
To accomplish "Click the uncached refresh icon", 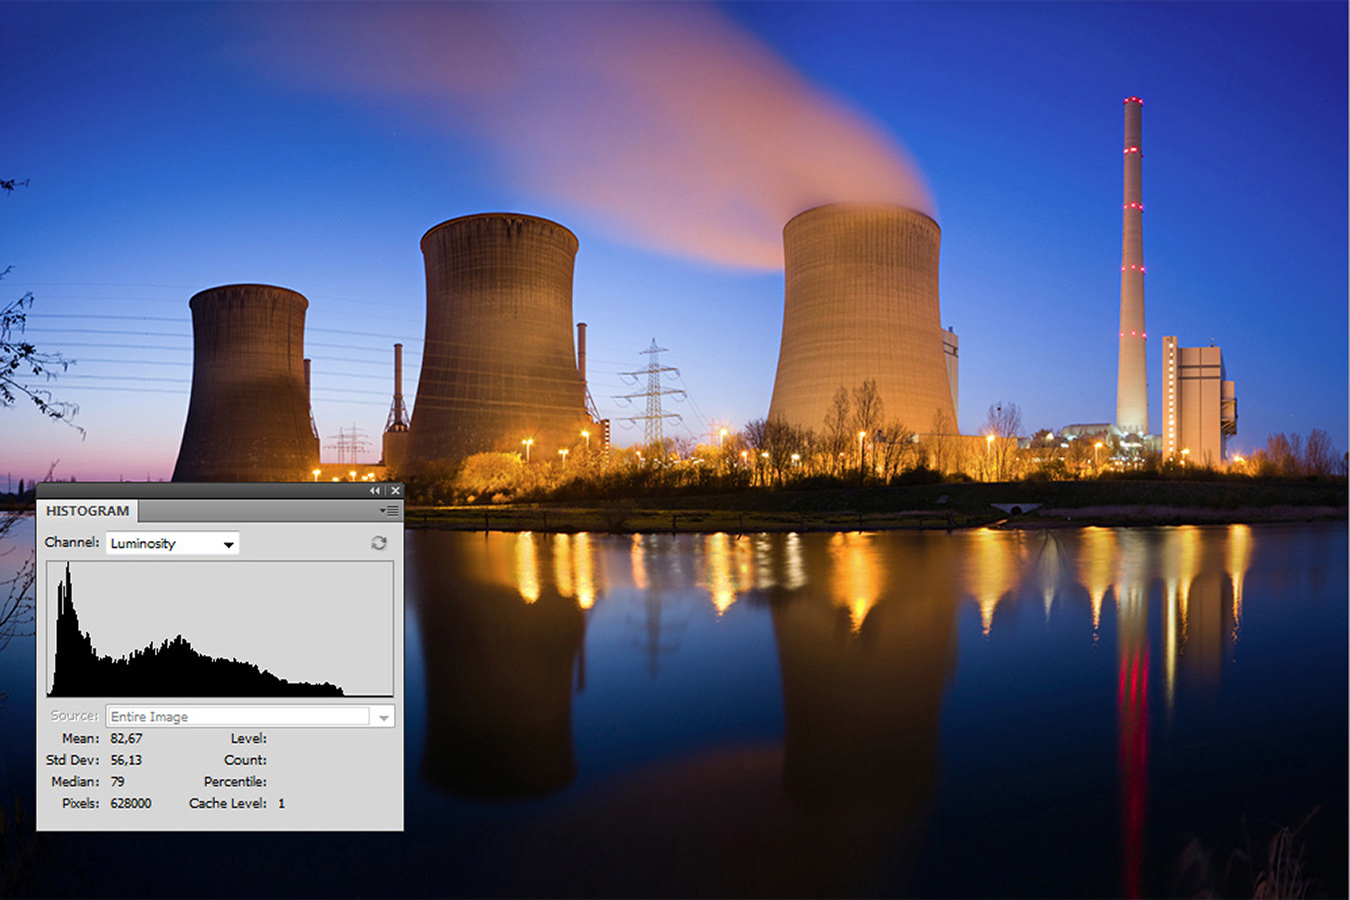I will (378, 543).
